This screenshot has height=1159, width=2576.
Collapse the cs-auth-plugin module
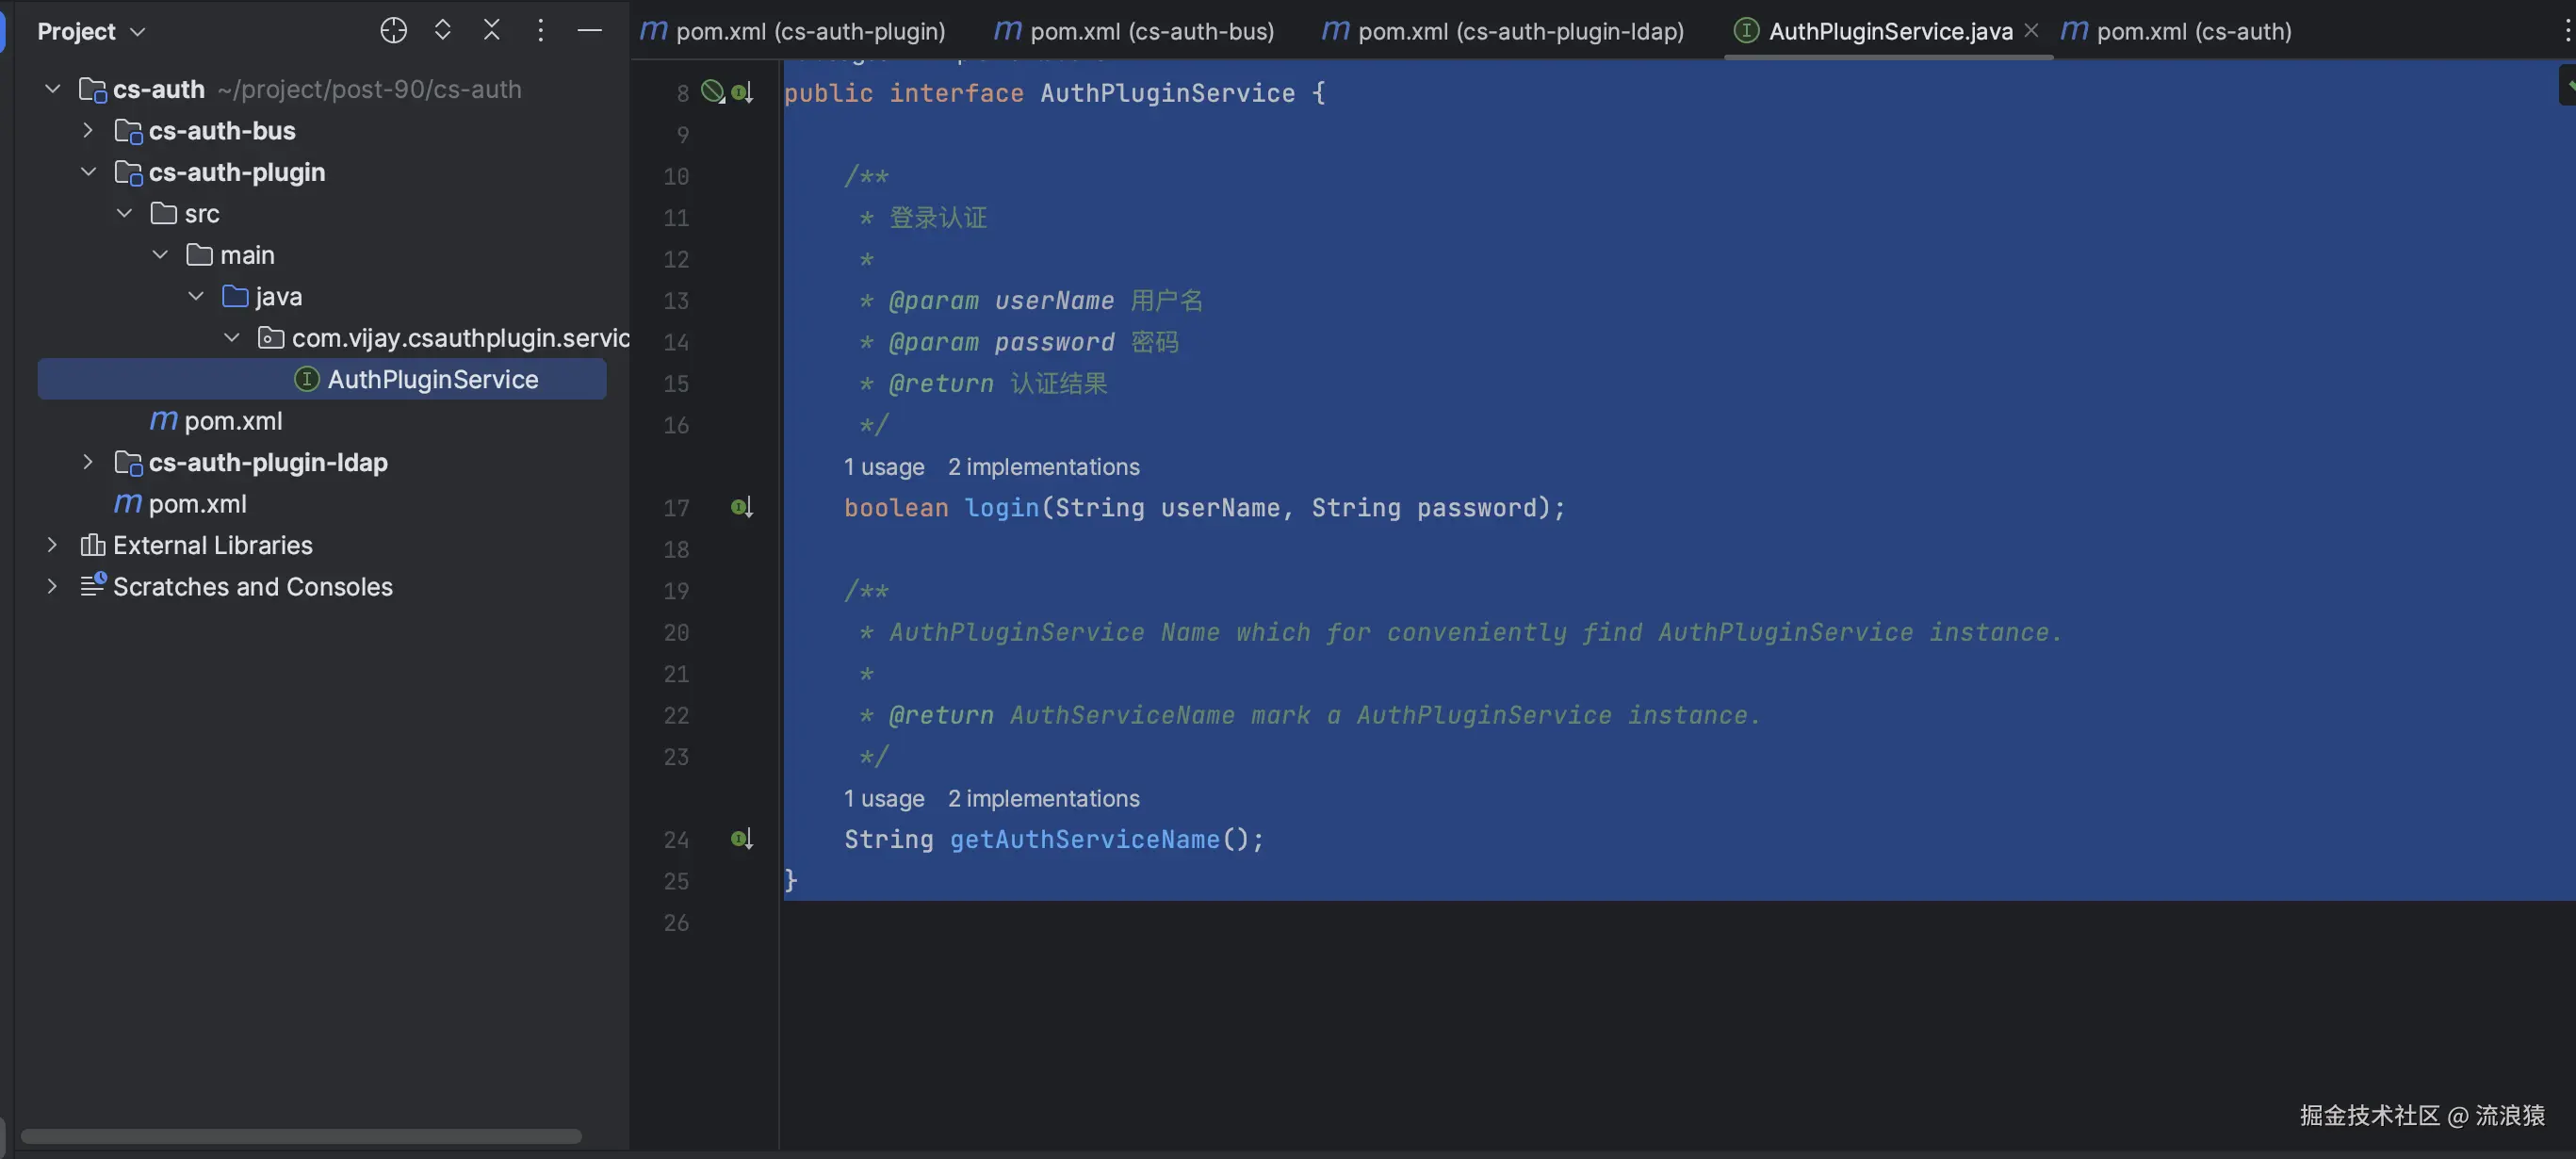tap(88, 172)
